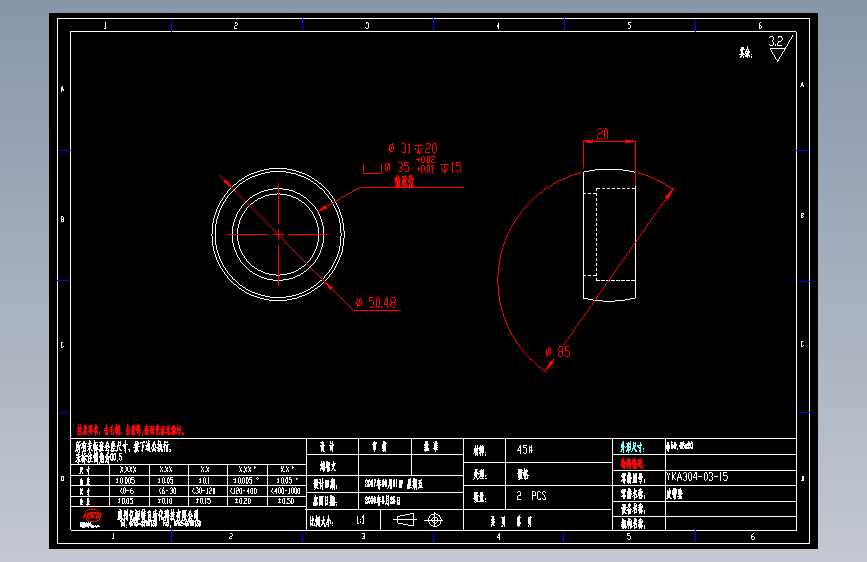Screen dimensions: 867x562
Task: Pick the 20 width dimension above the side view
Action: pyautogui.click(x=602, y=134)
